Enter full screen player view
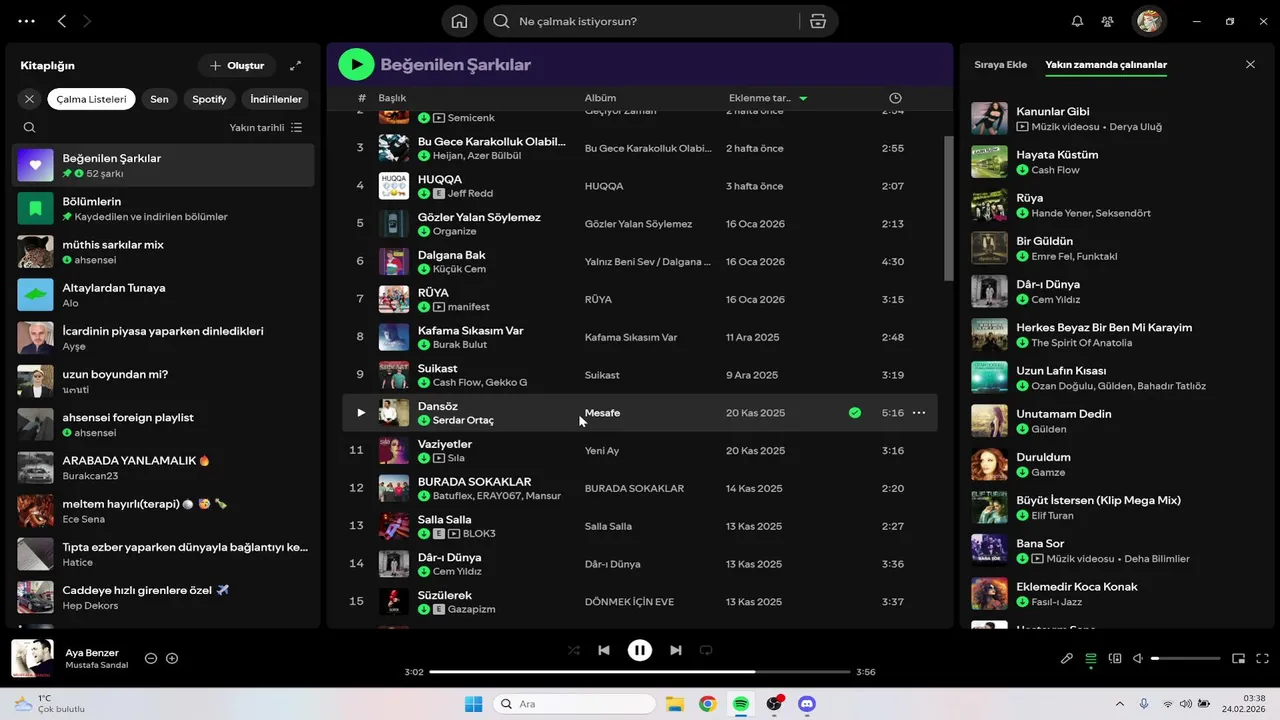The image size is (1280, 720). click(1262, 659)
